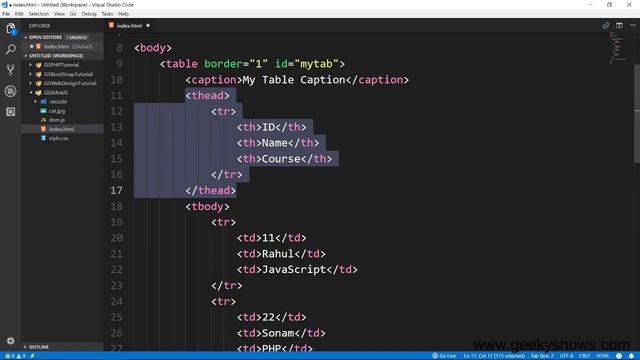This screenshot has height=360, width=640.
Task: Expand the .vscode folder
Action: point(58,102)
